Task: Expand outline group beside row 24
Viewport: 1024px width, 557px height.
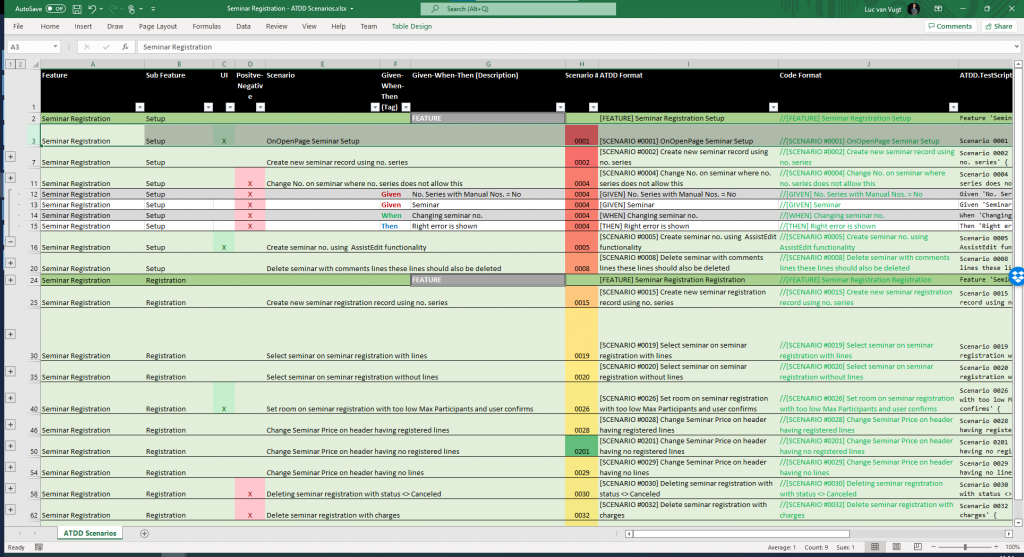Action: coord(10,280)
